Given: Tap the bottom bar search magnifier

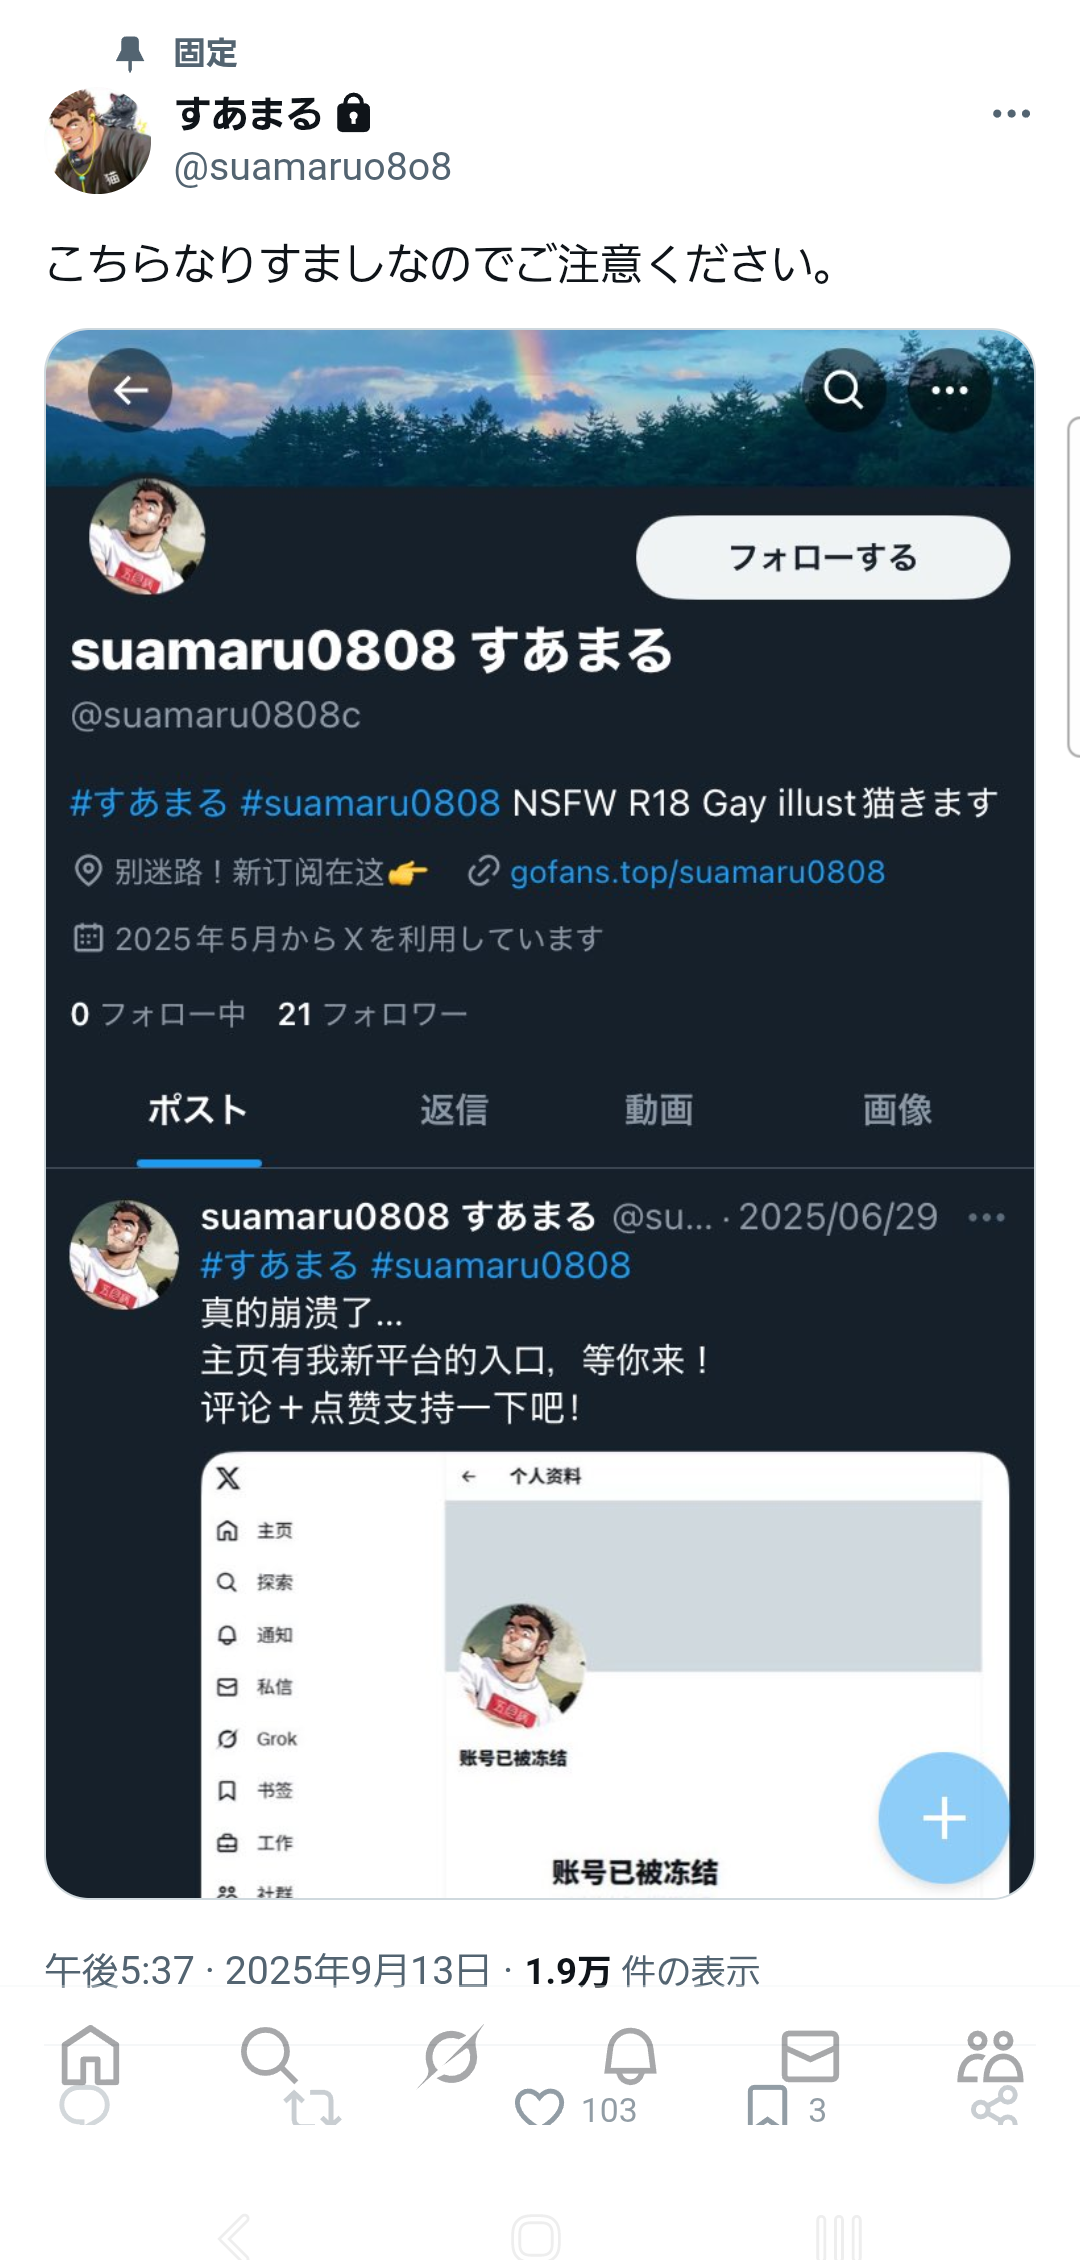Looking at the screenshot, I should pyautogui.click(x=269, y=2056).
